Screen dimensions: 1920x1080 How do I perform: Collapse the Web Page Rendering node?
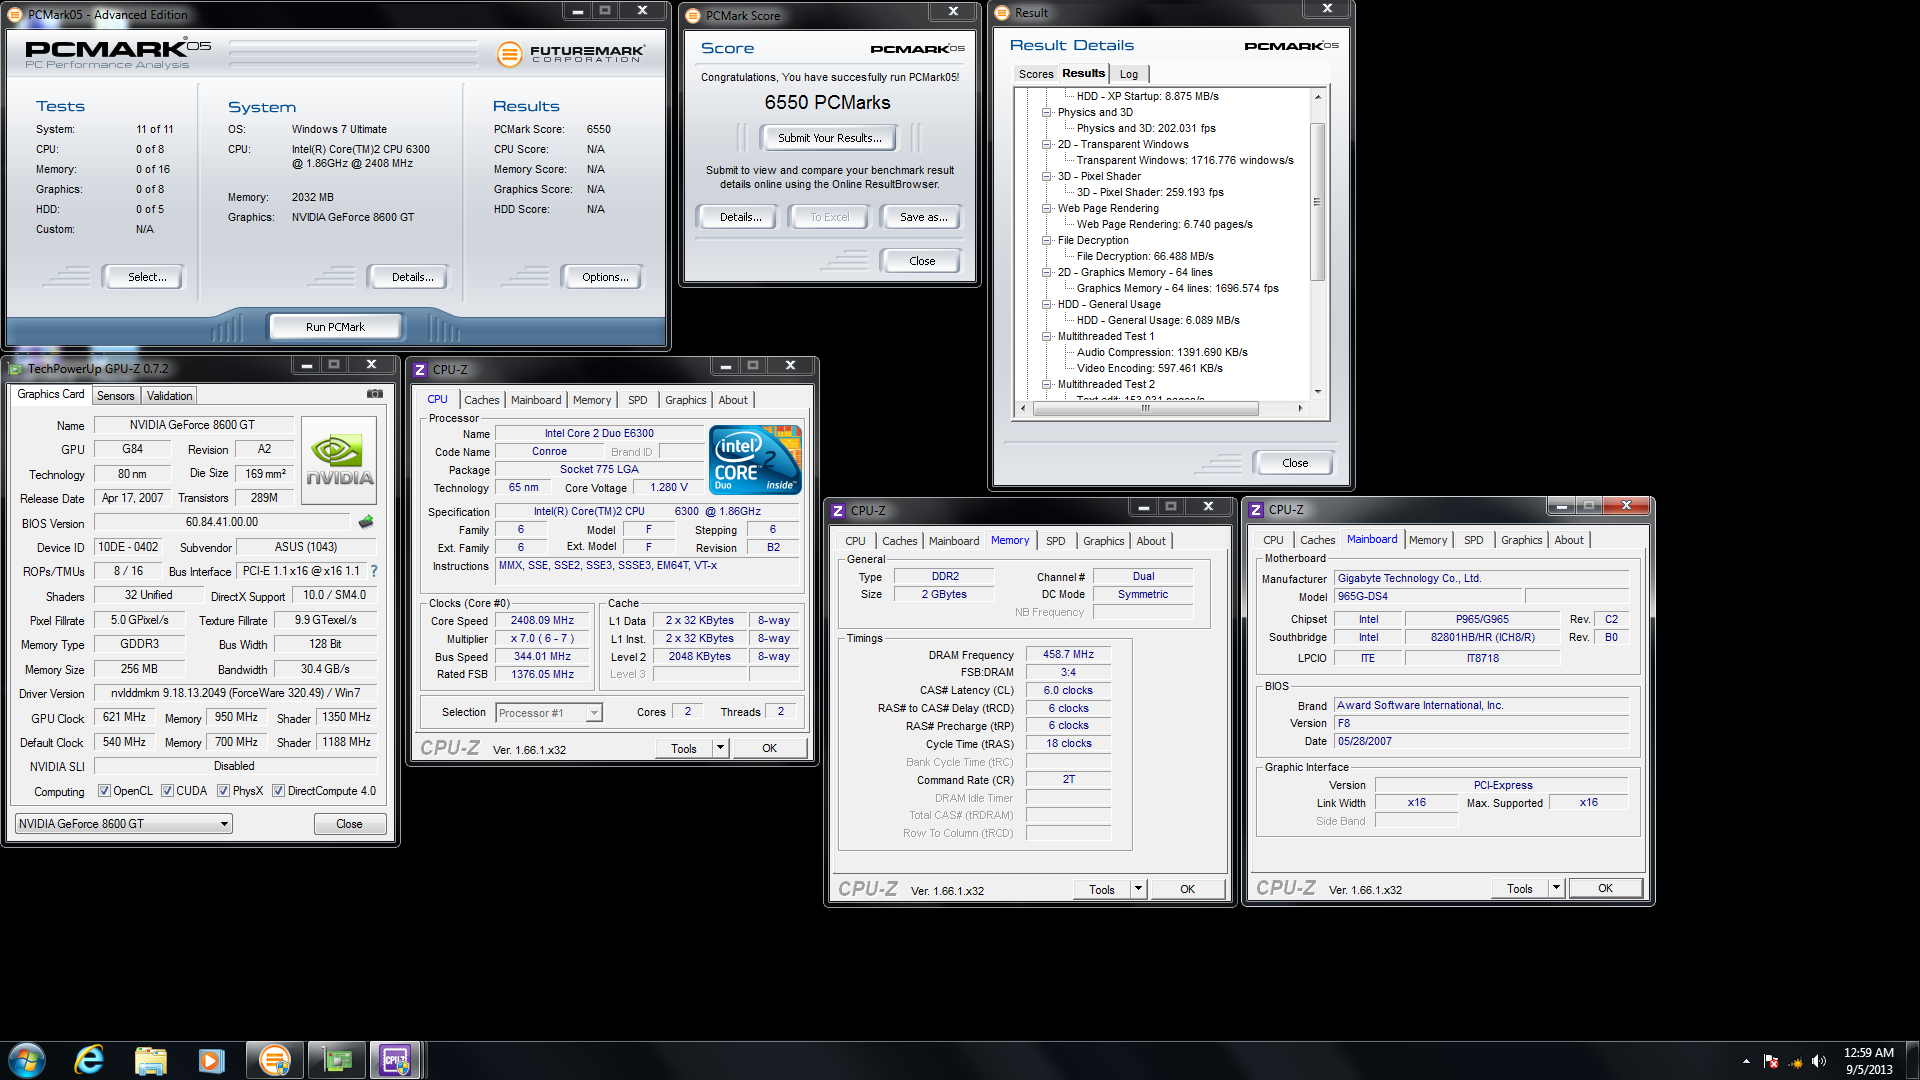pyautogui.click(x=1046, y=209)
